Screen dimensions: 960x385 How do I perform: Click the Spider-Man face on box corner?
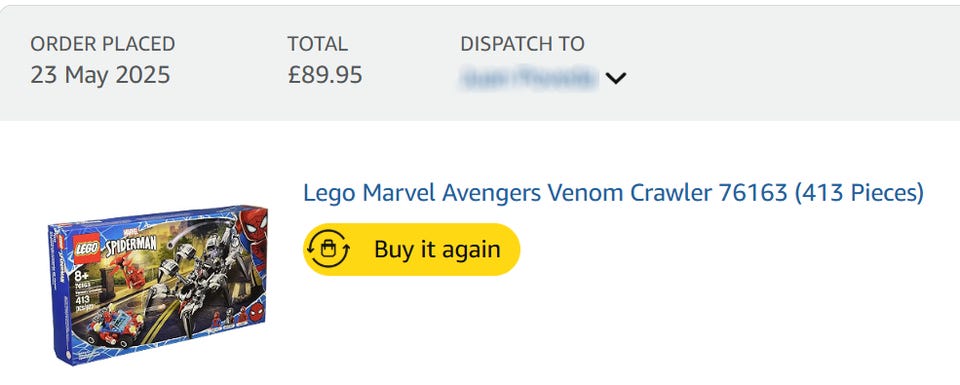[x=252, y=225]
